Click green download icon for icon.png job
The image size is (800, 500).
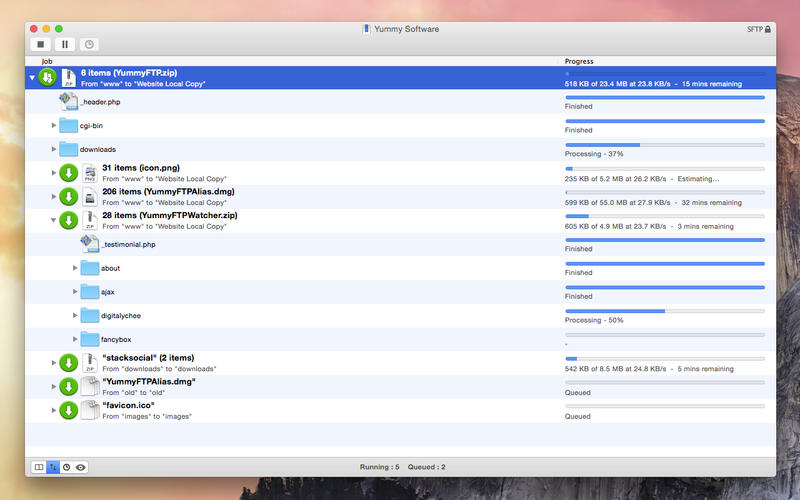pyautogui.click(x=69, y=173)
